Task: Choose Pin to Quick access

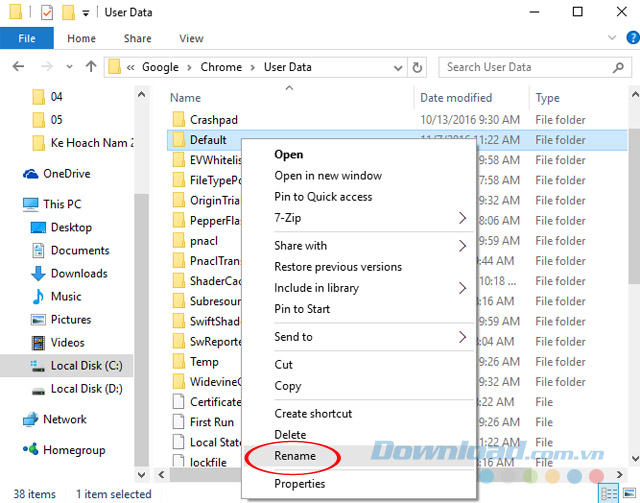Action: (x=323, y=197)
